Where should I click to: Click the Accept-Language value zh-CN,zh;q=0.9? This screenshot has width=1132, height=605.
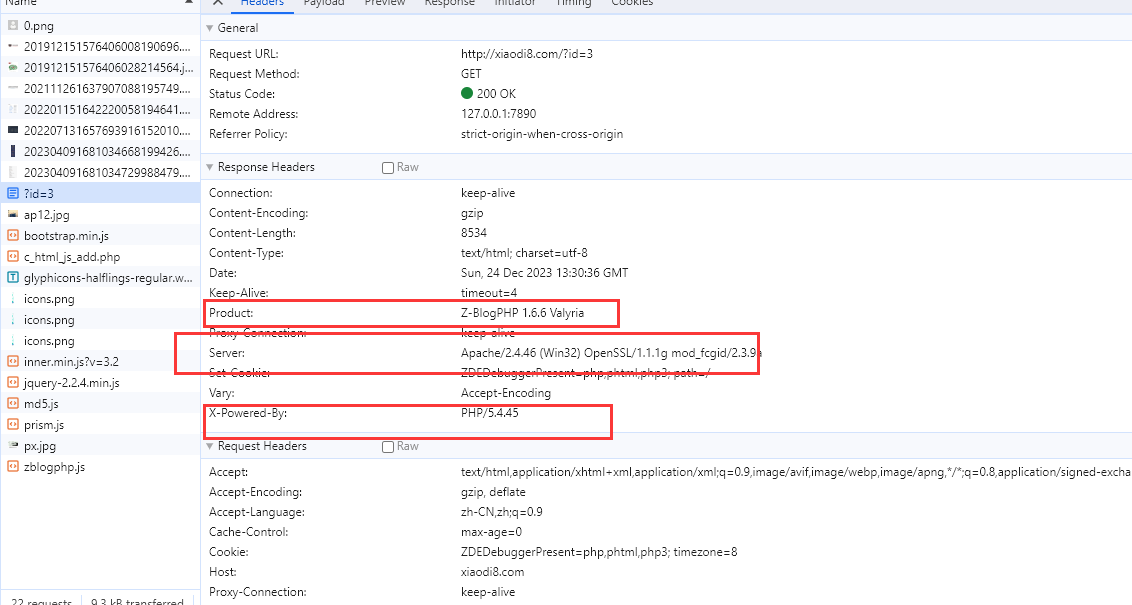[502, 512]
